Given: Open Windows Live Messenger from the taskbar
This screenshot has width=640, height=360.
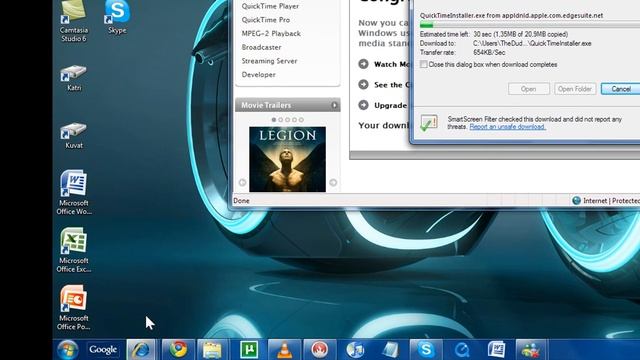Looking at the screenshot, I should 531,350.
